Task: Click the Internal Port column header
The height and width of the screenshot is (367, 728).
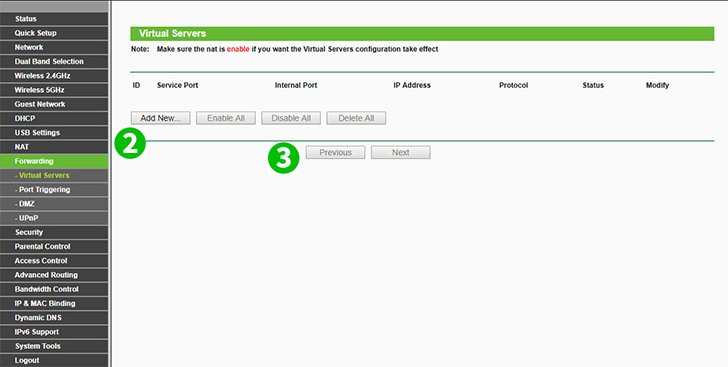Action: coord(296,85)
